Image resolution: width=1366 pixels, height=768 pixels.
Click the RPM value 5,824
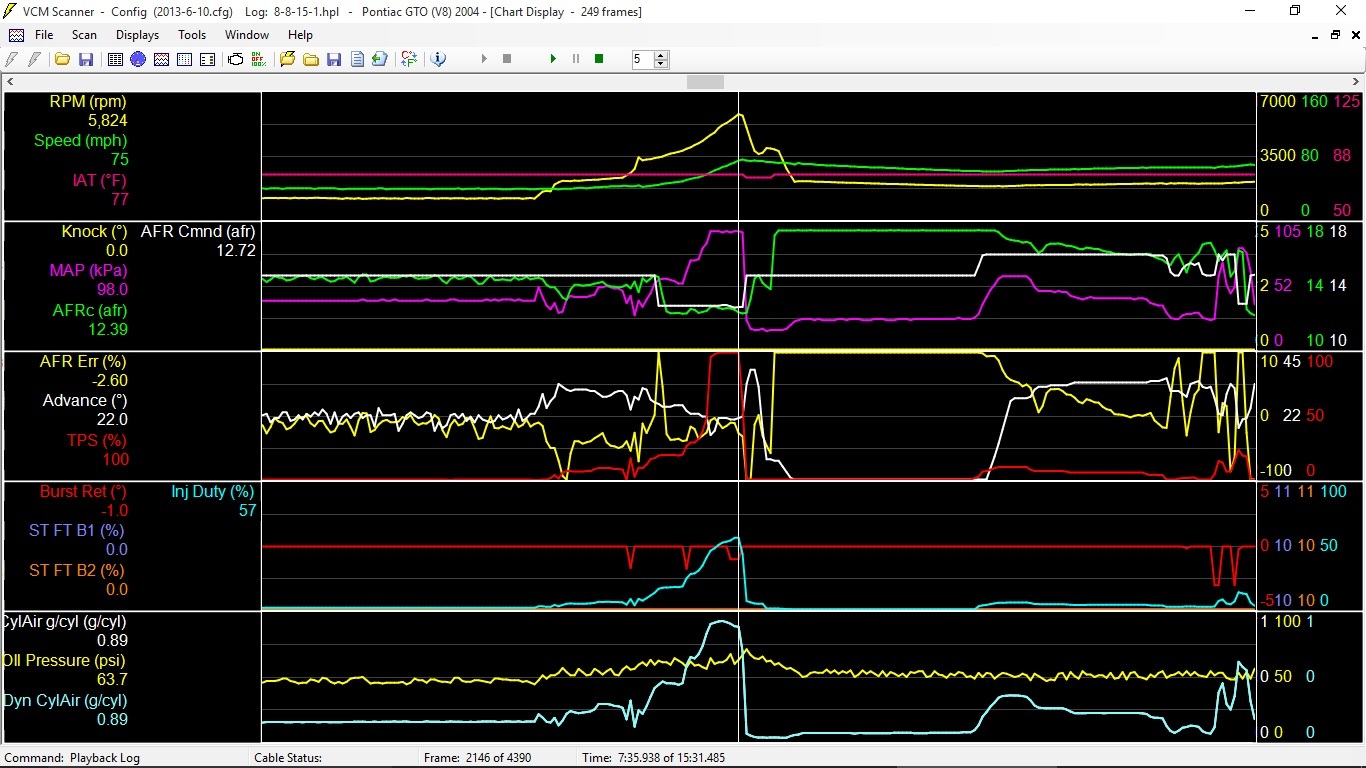tap(107, 120)
